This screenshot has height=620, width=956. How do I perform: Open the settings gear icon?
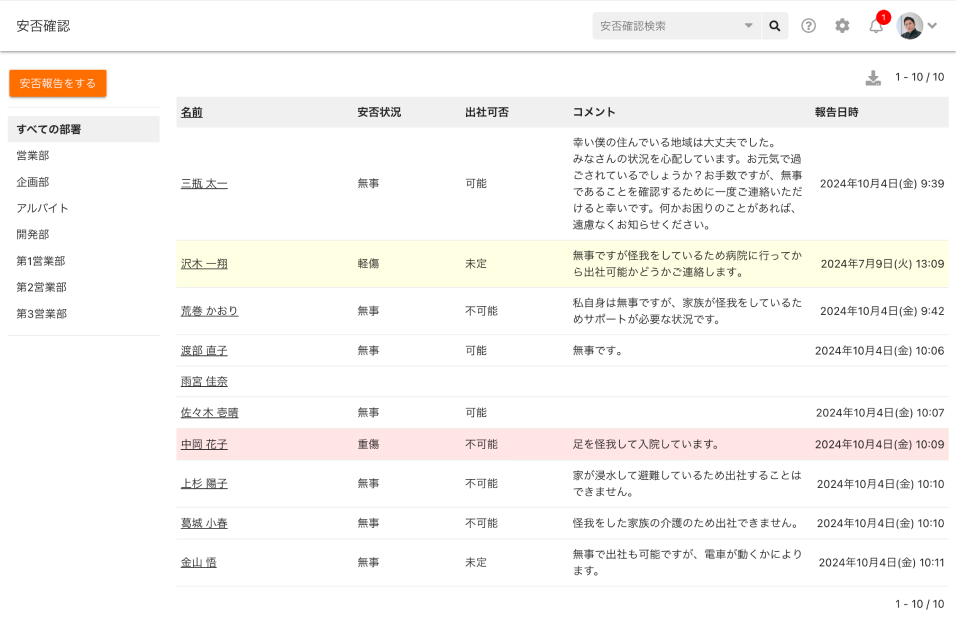[842, 26]
